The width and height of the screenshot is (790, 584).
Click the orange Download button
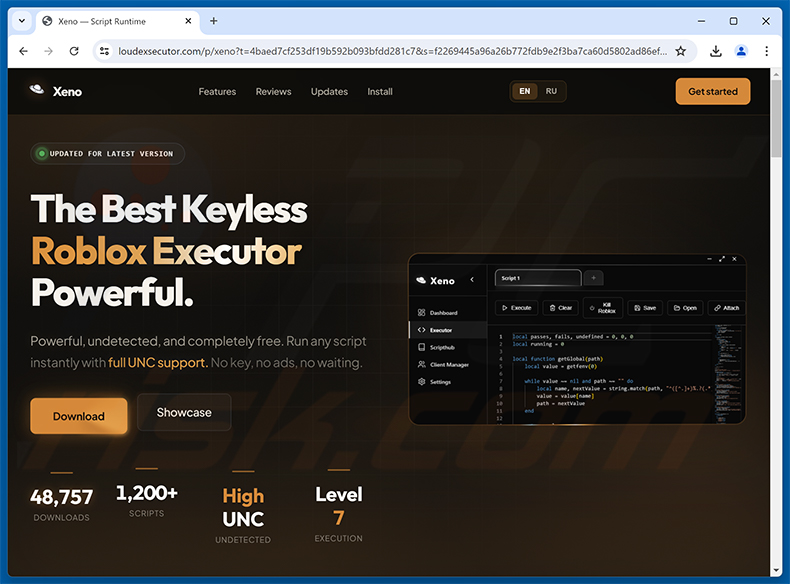click(79, 416)
